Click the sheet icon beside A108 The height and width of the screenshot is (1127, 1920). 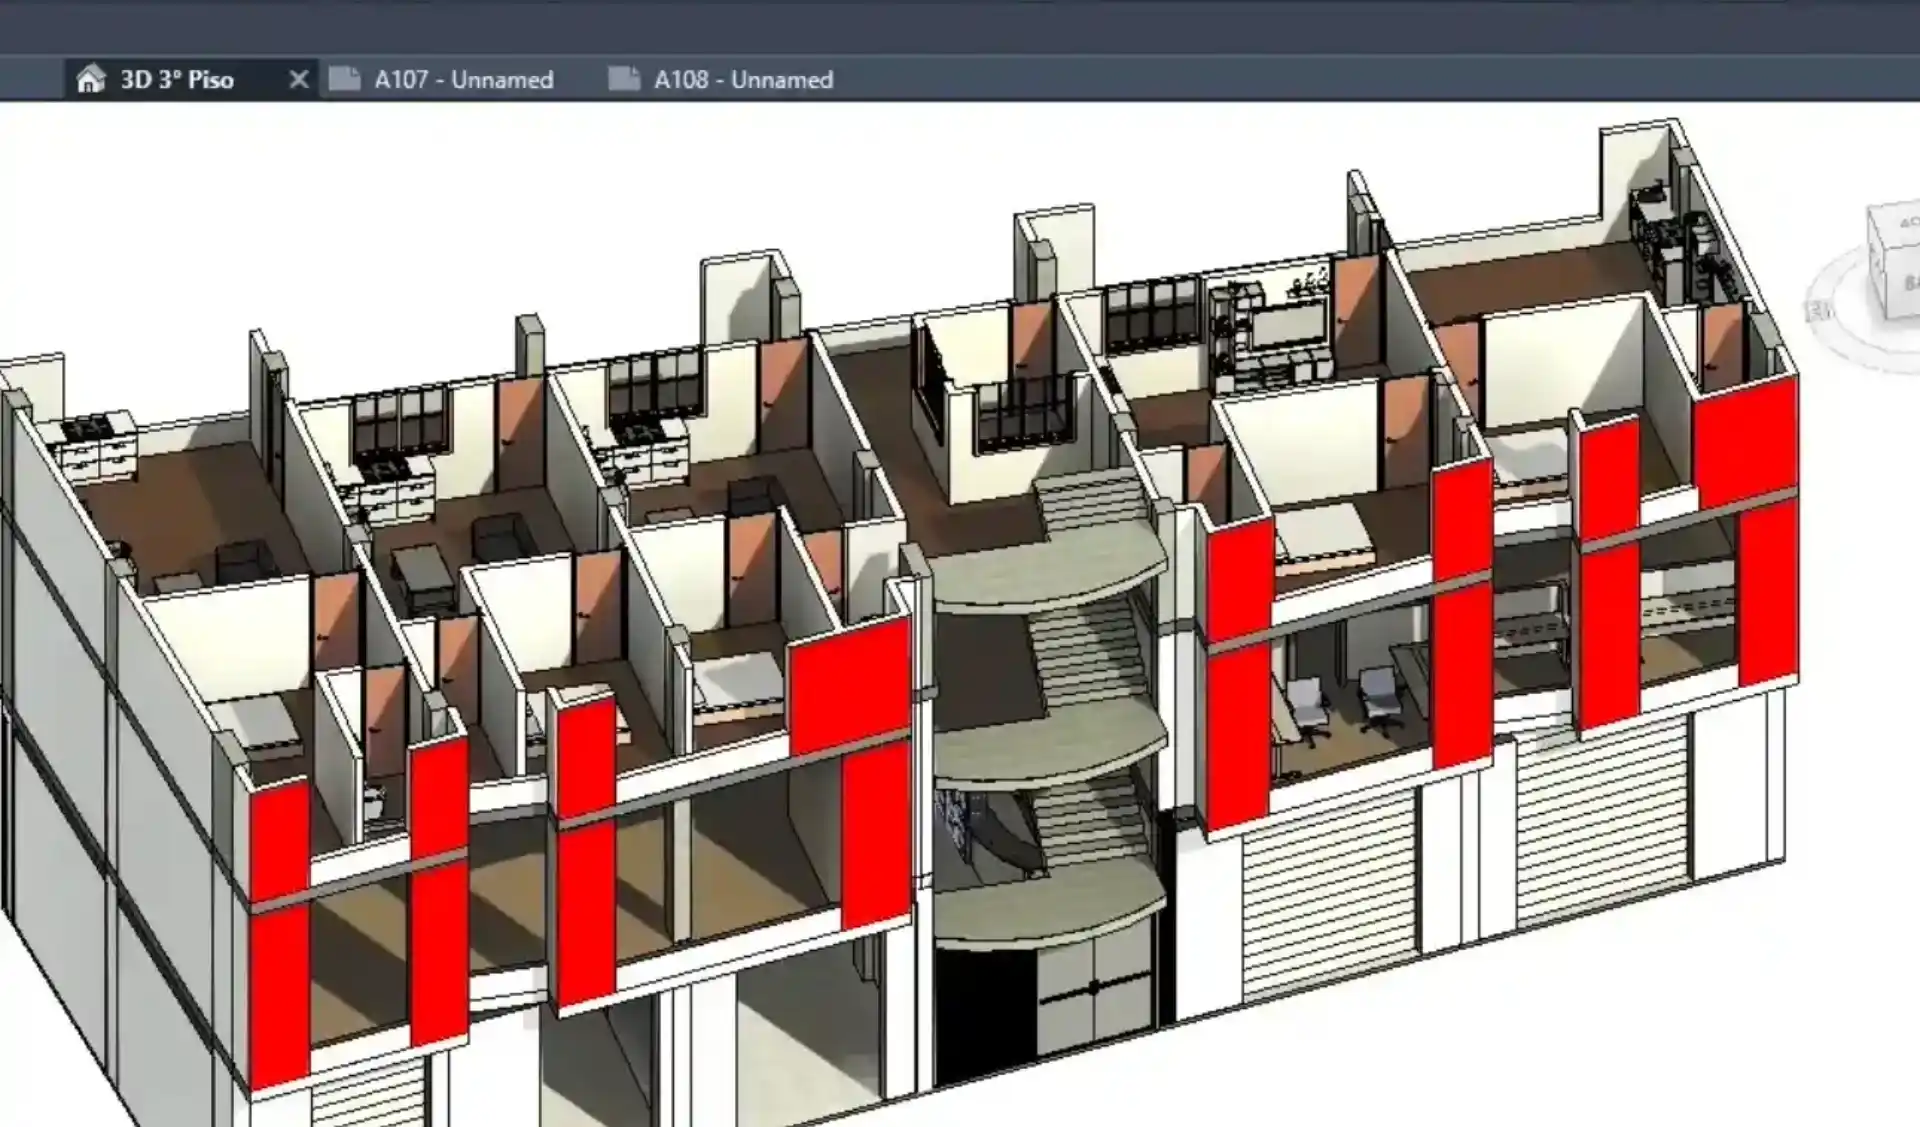(x=625, y=79)
